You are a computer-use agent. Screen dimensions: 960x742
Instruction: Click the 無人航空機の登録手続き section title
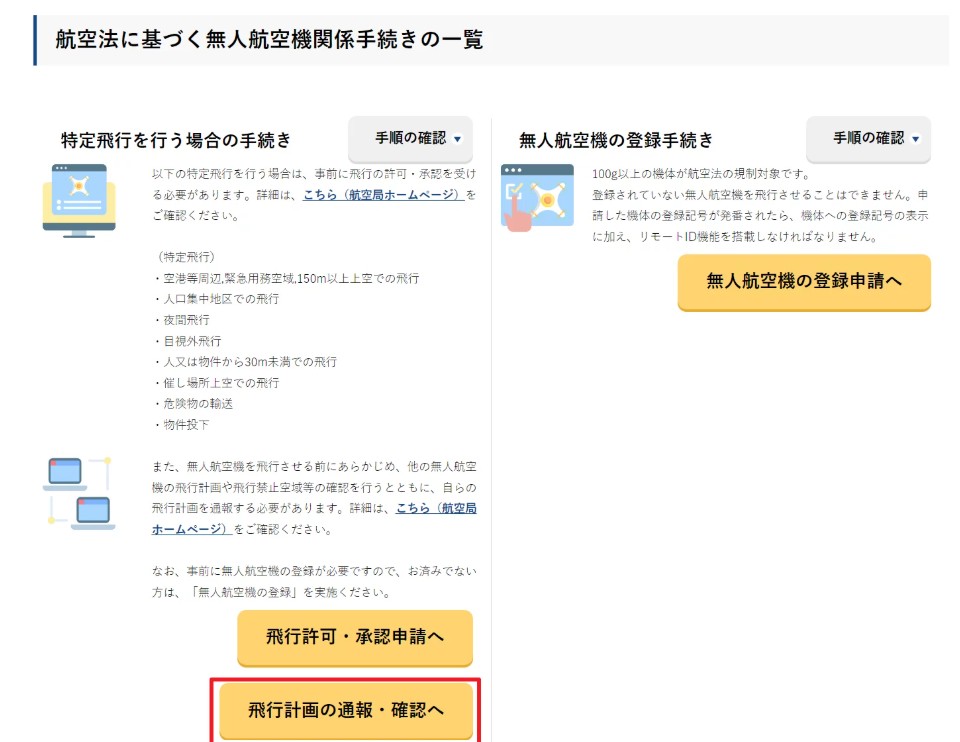pyautogui.click(x=617, y=140)
